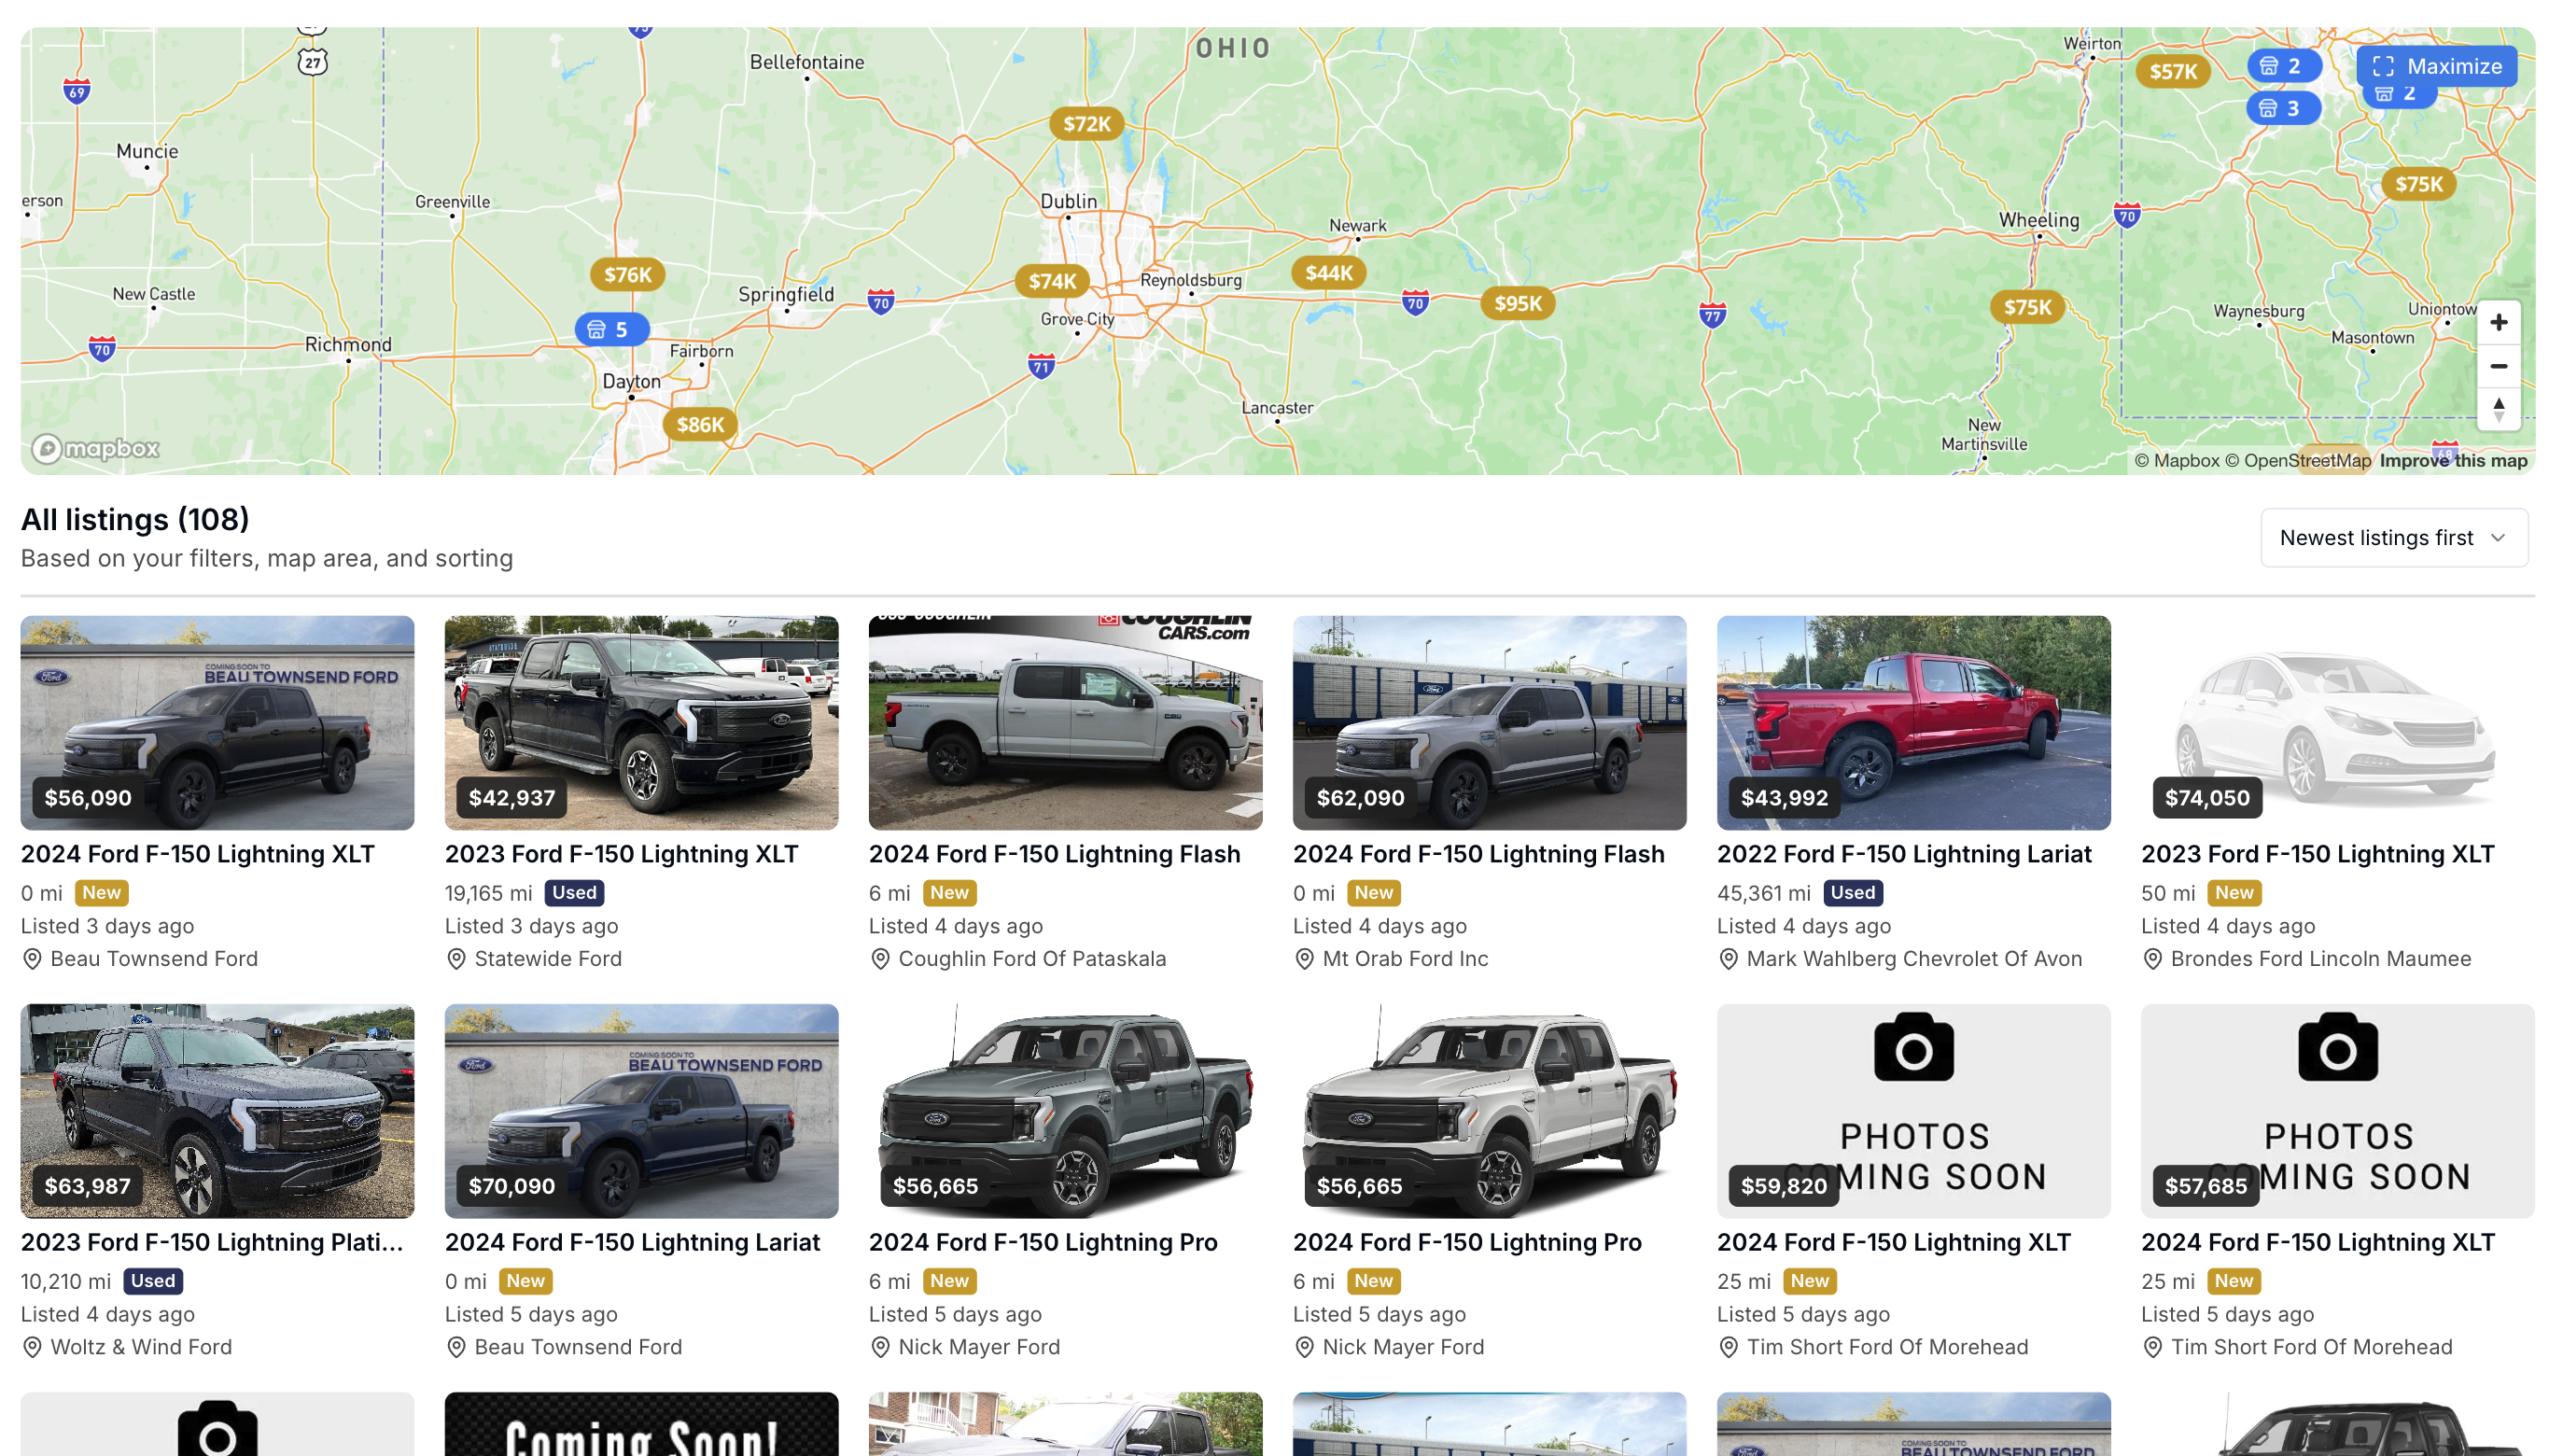Open the 3-dealer cluster marker on map
Image resolution: width=2563 pixels, height=1456 pixels.
(2282, 108)
